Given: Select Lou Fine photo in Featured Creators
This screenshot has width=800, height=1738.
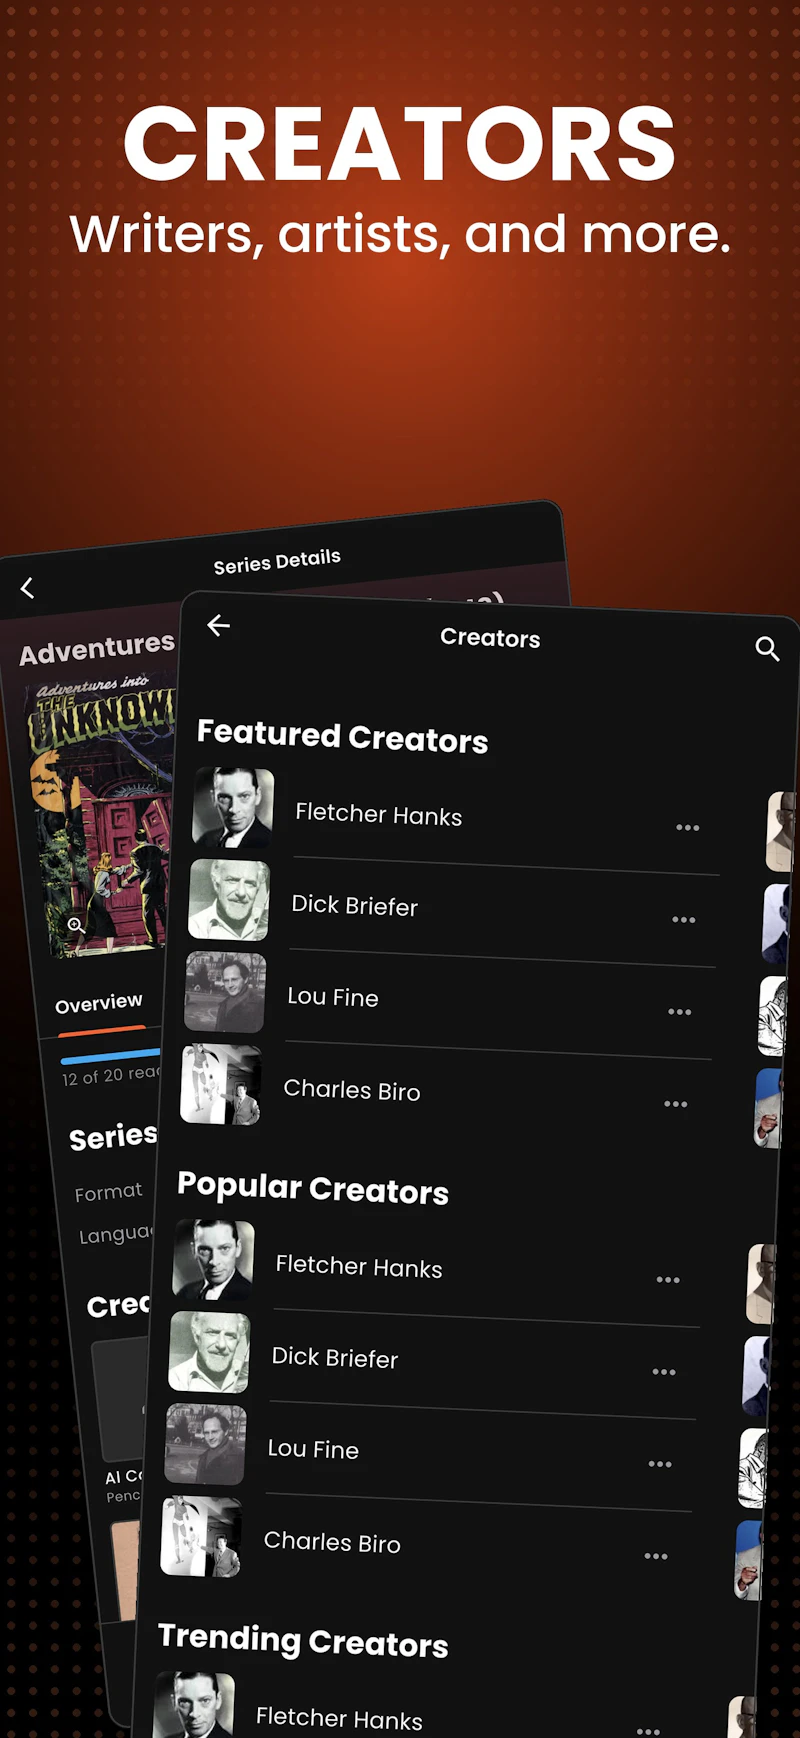Looking at the screenshot, I should pos(225,992).
